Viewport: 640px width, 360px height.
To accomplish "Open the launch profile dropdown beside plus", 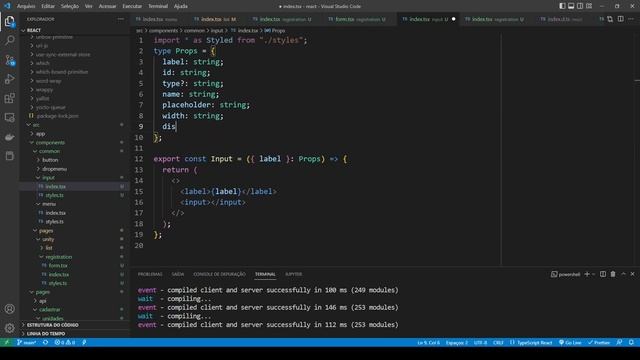I will pos(593,274).
